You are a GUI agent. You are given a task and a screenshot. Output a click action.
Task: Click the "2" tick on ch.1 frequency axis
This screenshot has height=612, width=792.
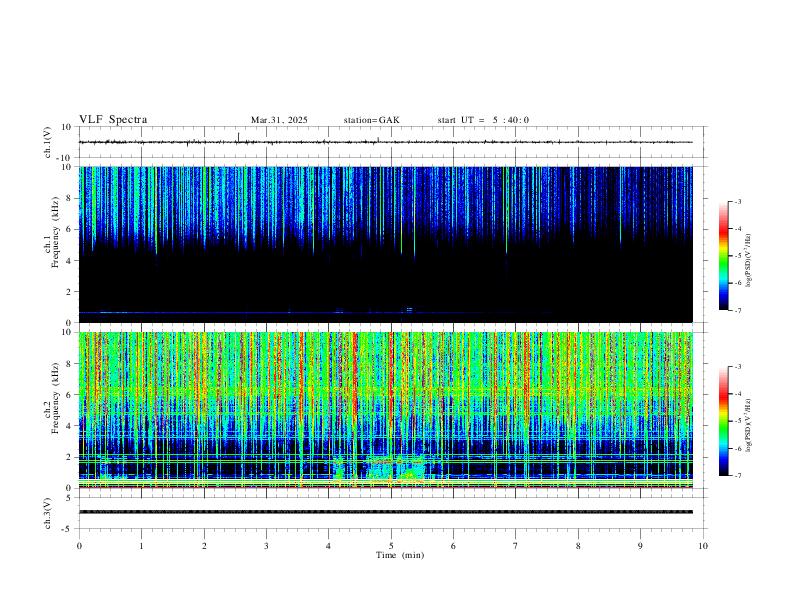point(70,292)
